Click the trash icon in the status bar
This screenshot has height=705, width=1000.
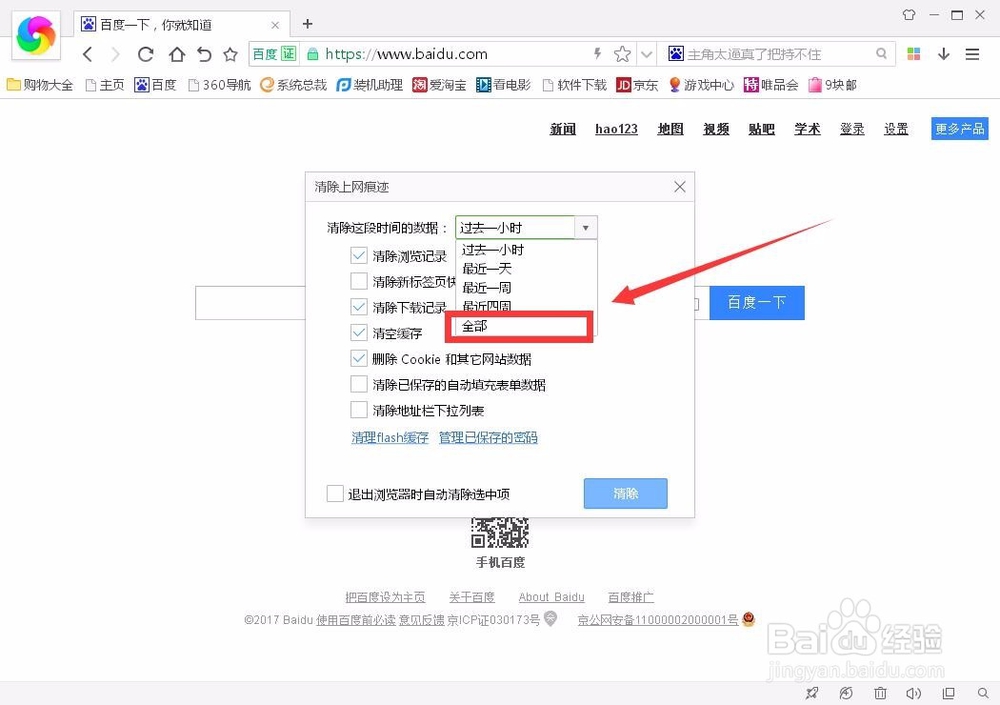tap(880, 693)
